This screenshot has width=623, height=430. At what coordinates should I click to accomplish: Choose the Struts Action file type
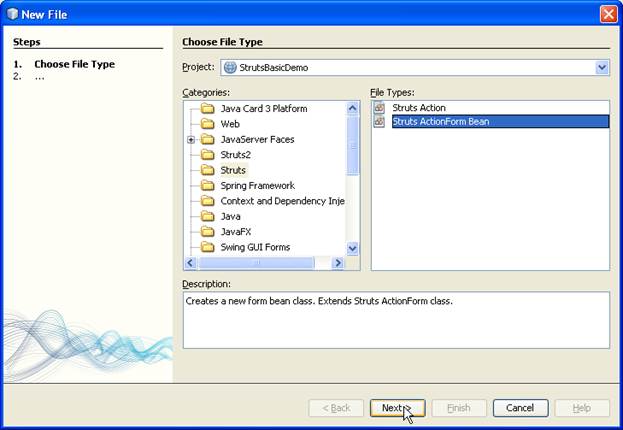419,108
